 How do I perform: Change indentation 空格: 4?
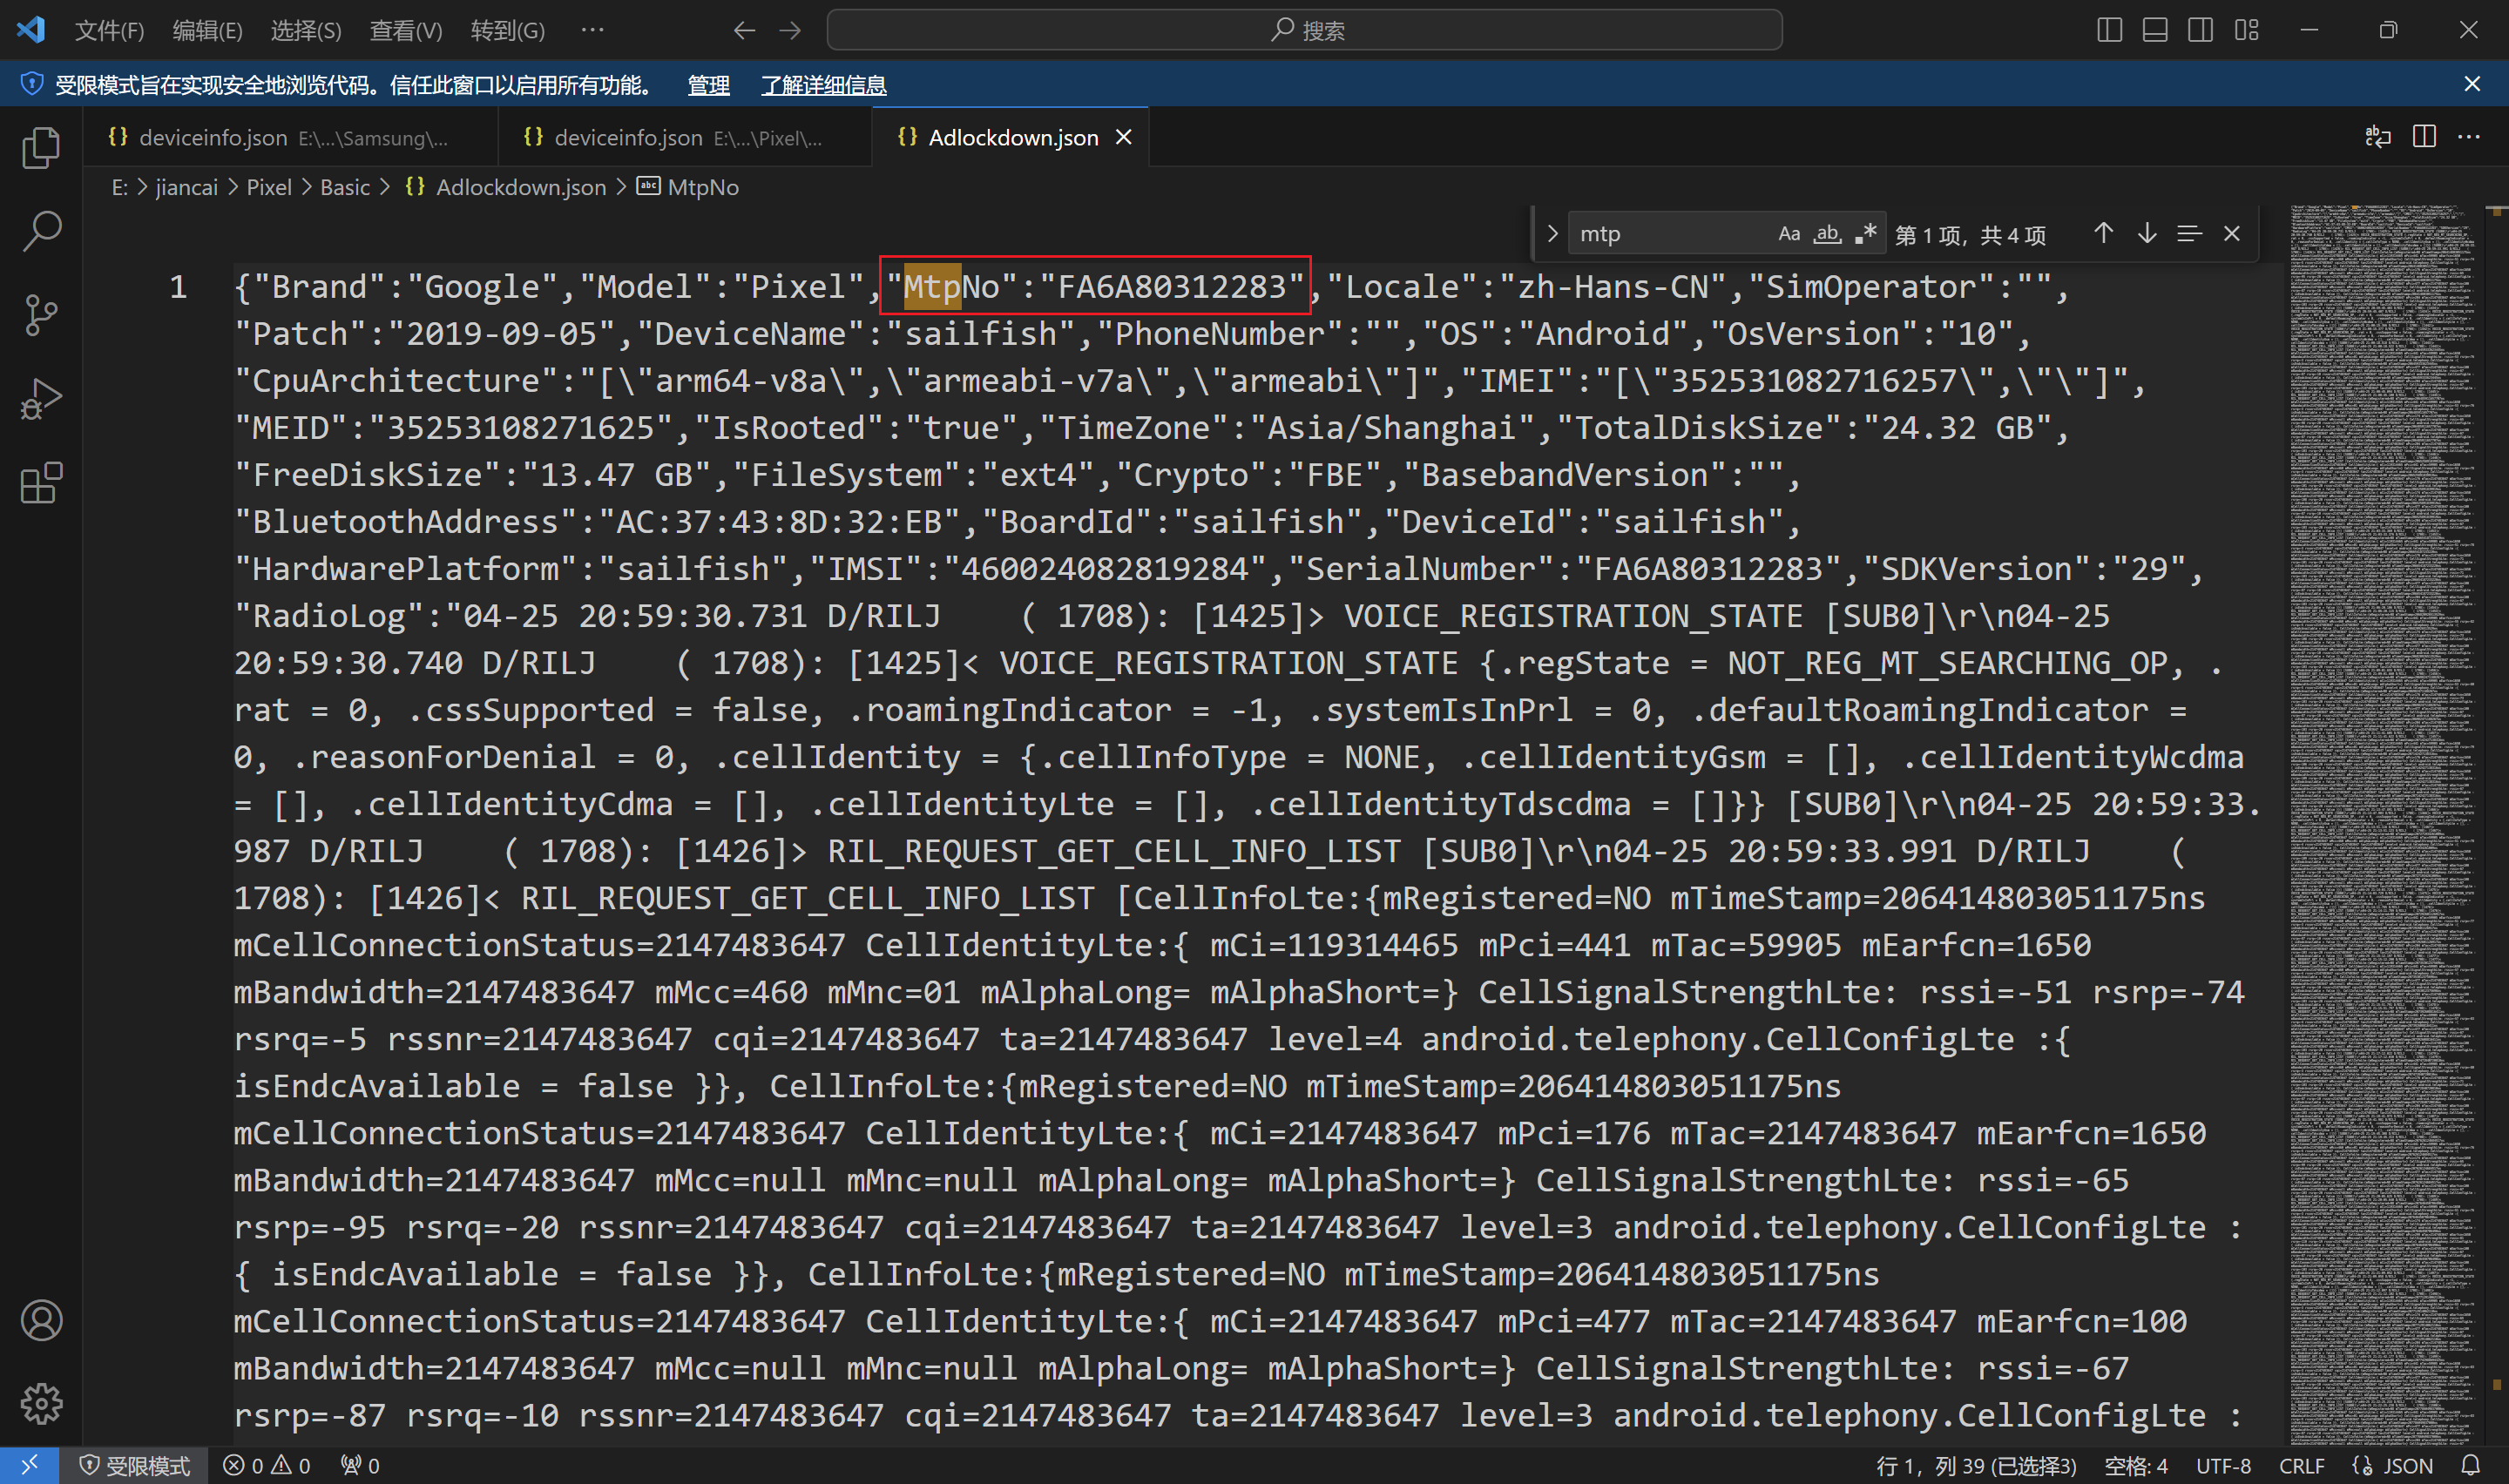coord(2136,1465)
